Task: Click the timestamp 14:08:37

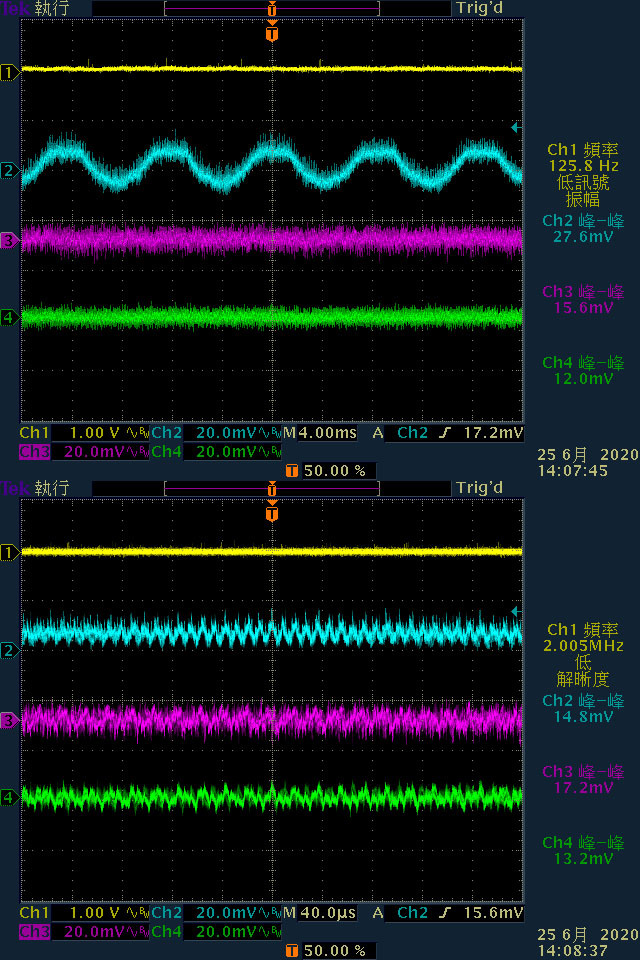Action: 573,951
